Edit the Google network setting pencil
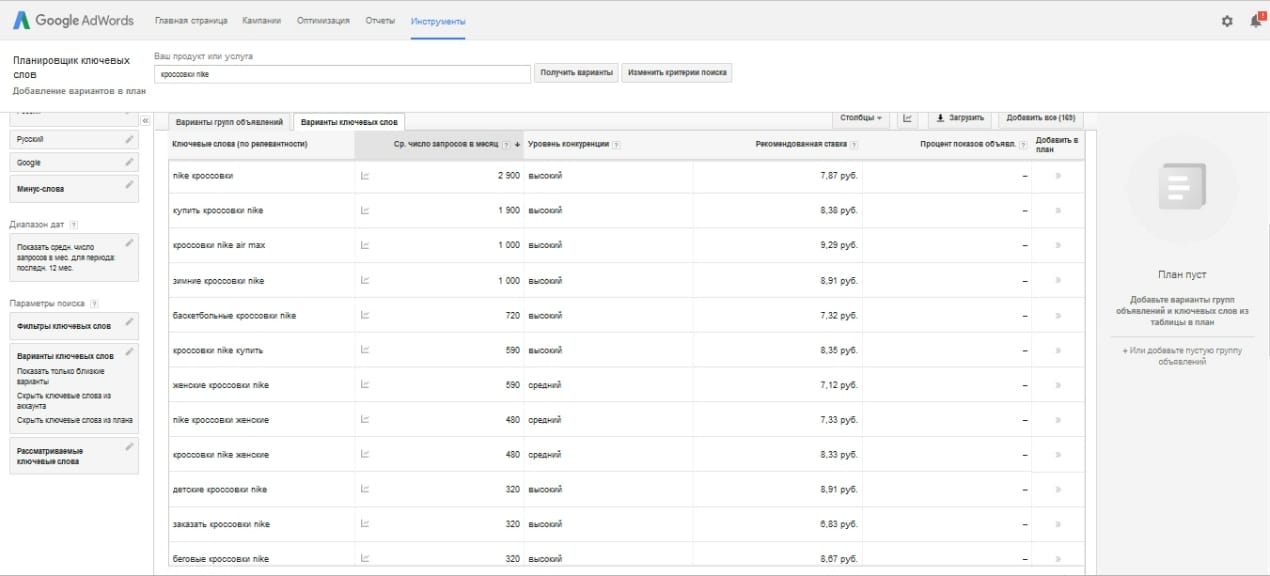The height and width of the screenshot is (576, 1270). pyautogui.click(x=129, y=162)
